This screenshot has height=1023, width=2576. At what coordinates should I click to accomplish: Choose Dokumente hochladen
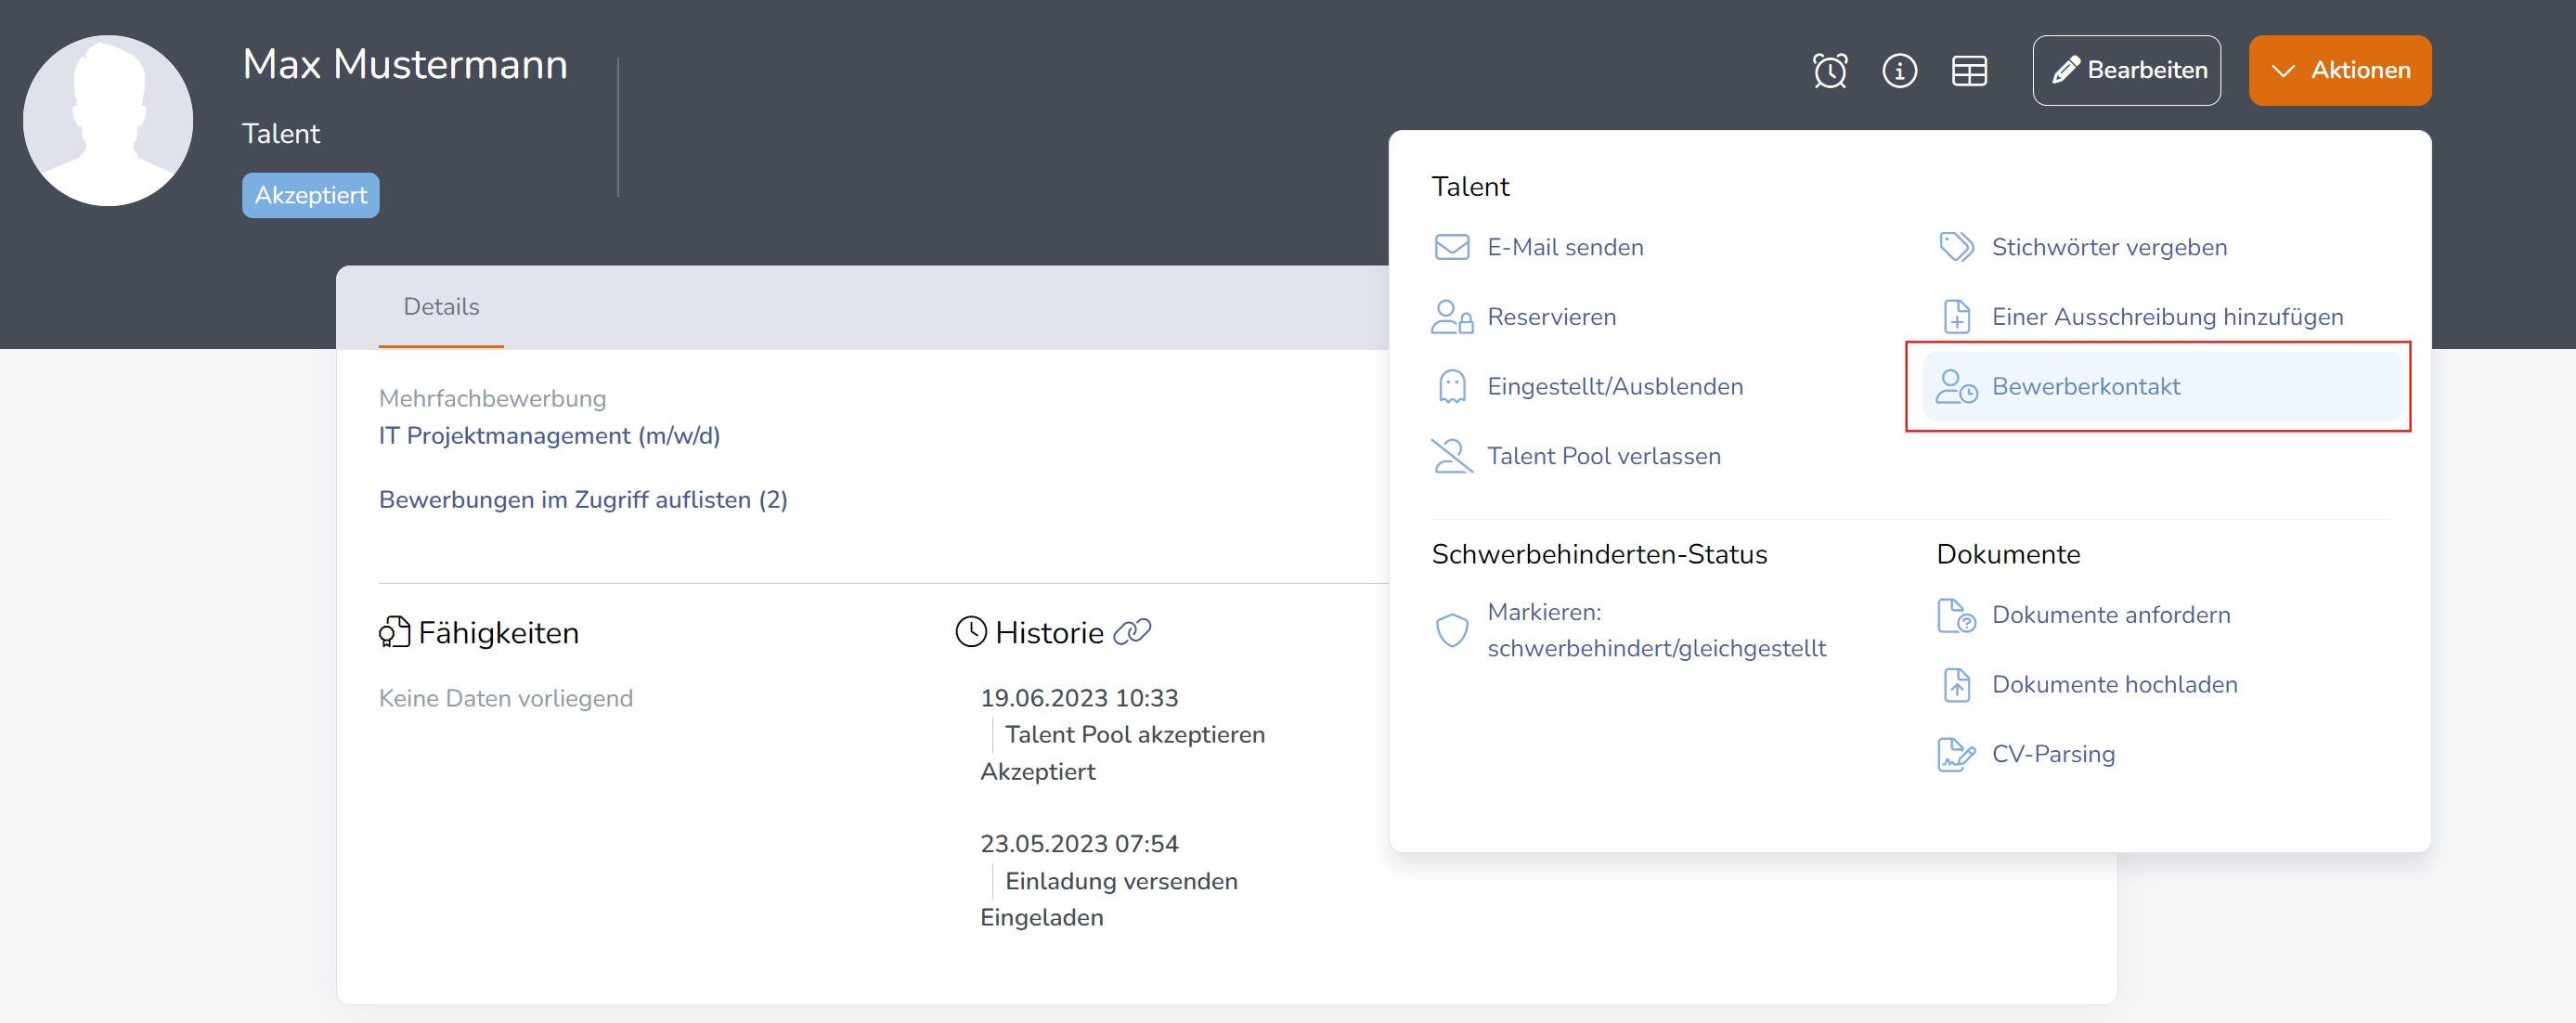point(2114,685)
